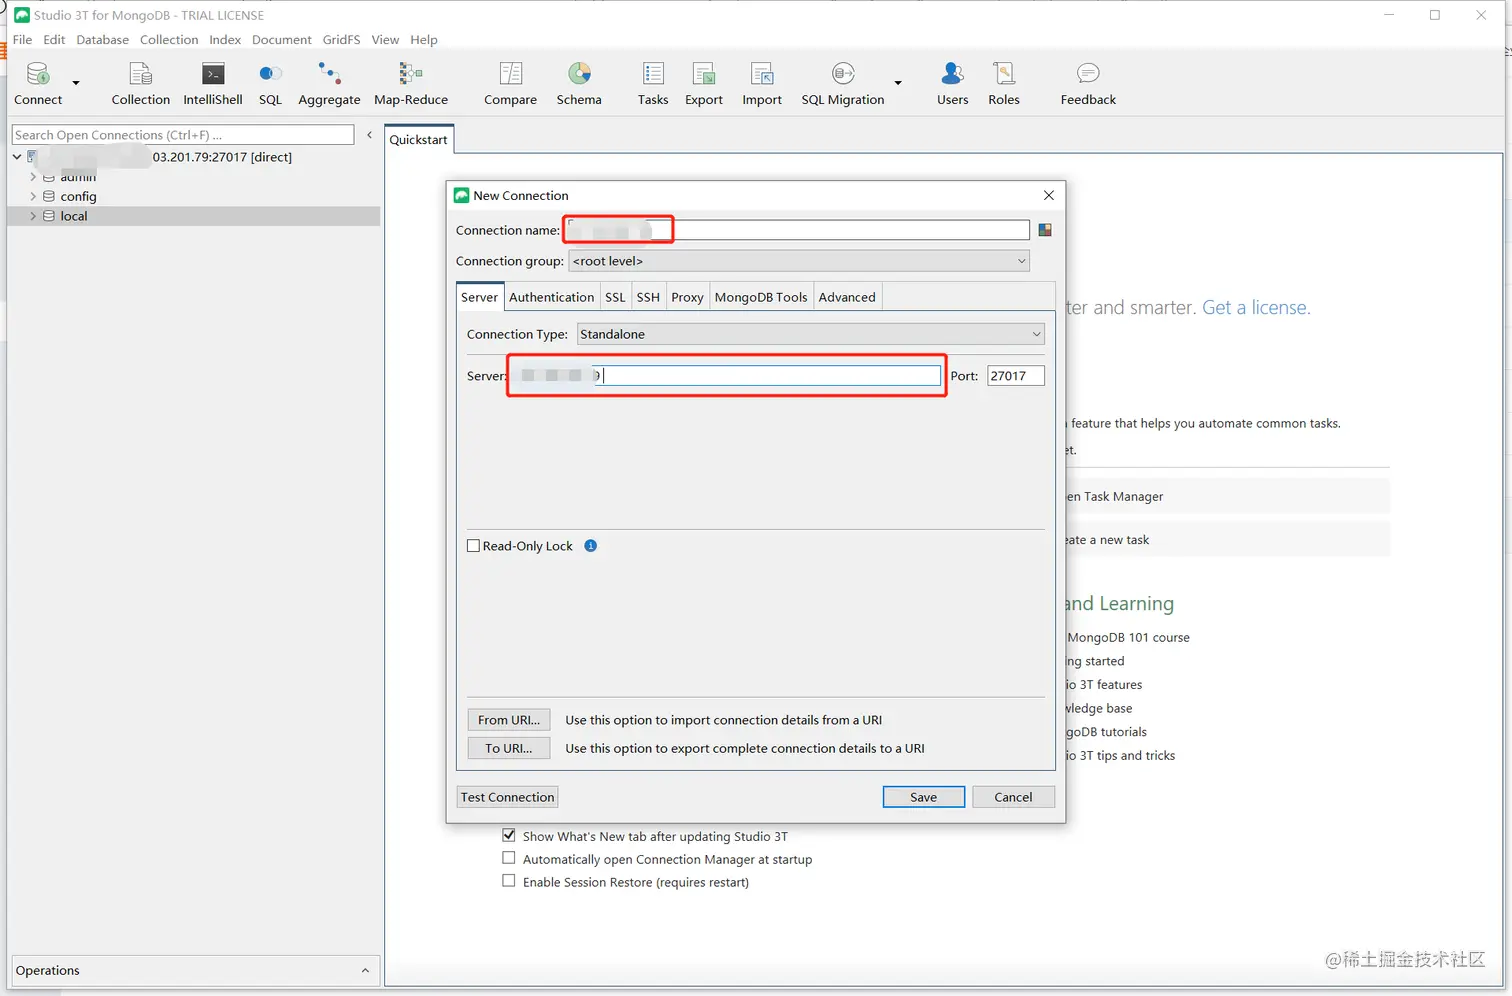The width and height of the screenshot is (1512, 996).
Task: Expand the config database node
Action: [33, 197]
